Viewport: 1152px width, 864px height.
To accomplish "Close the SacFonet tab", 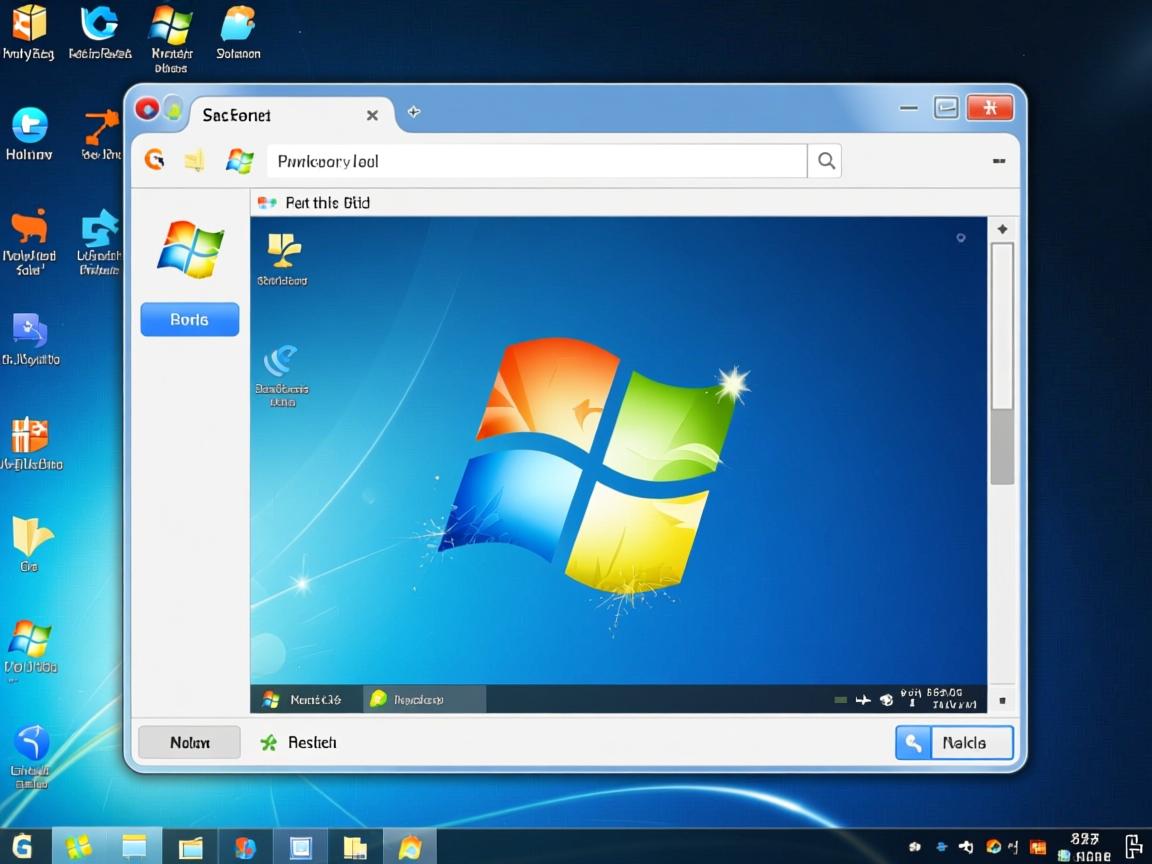I will point(372,115).
